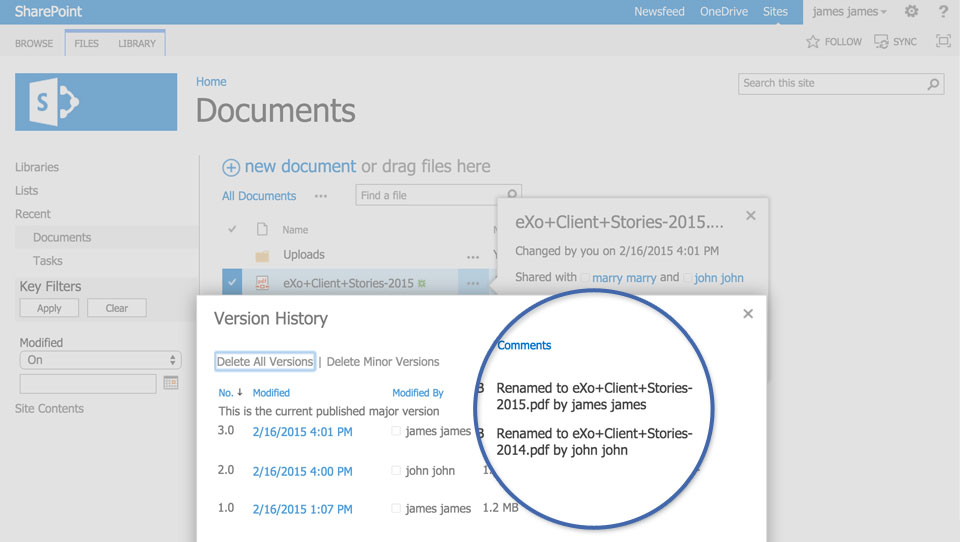Open john john profile link in callout
The height and width of the screenshot is (542, 960).
click(719, 278)
